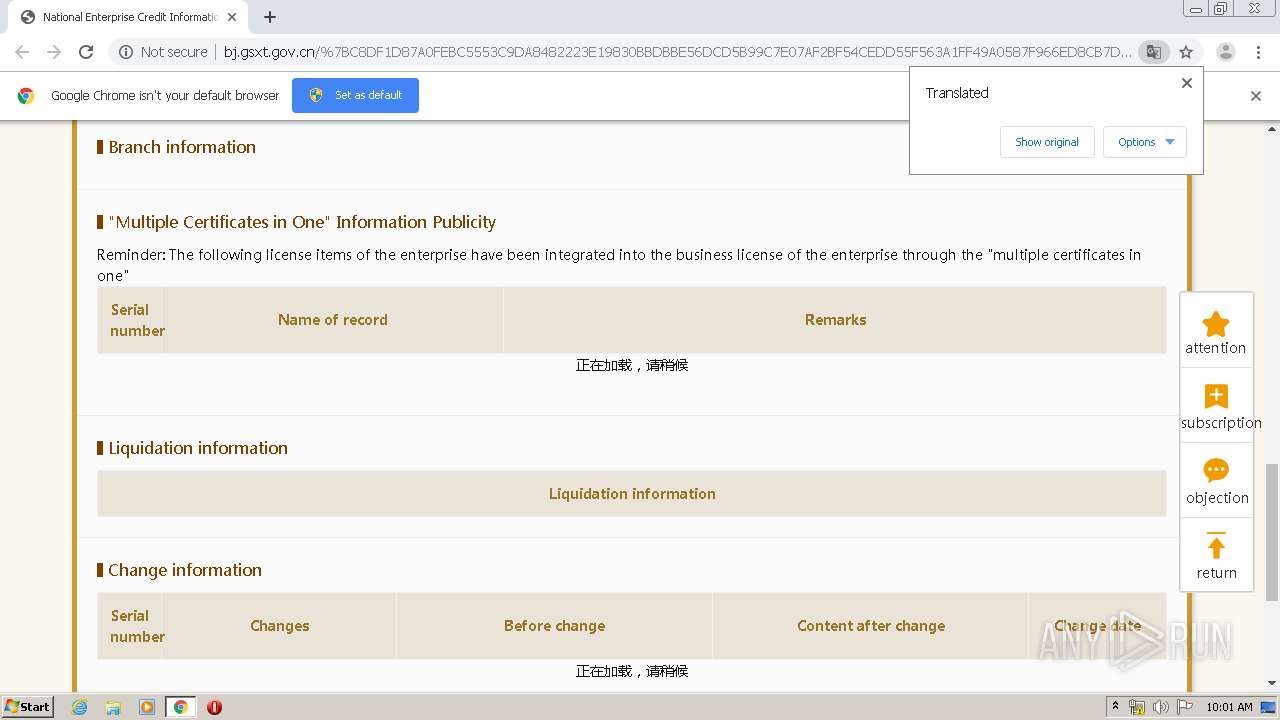Bookmark this page with the star icon
The width and height of the screenshot is (1280, 720).
point(1186,52)
